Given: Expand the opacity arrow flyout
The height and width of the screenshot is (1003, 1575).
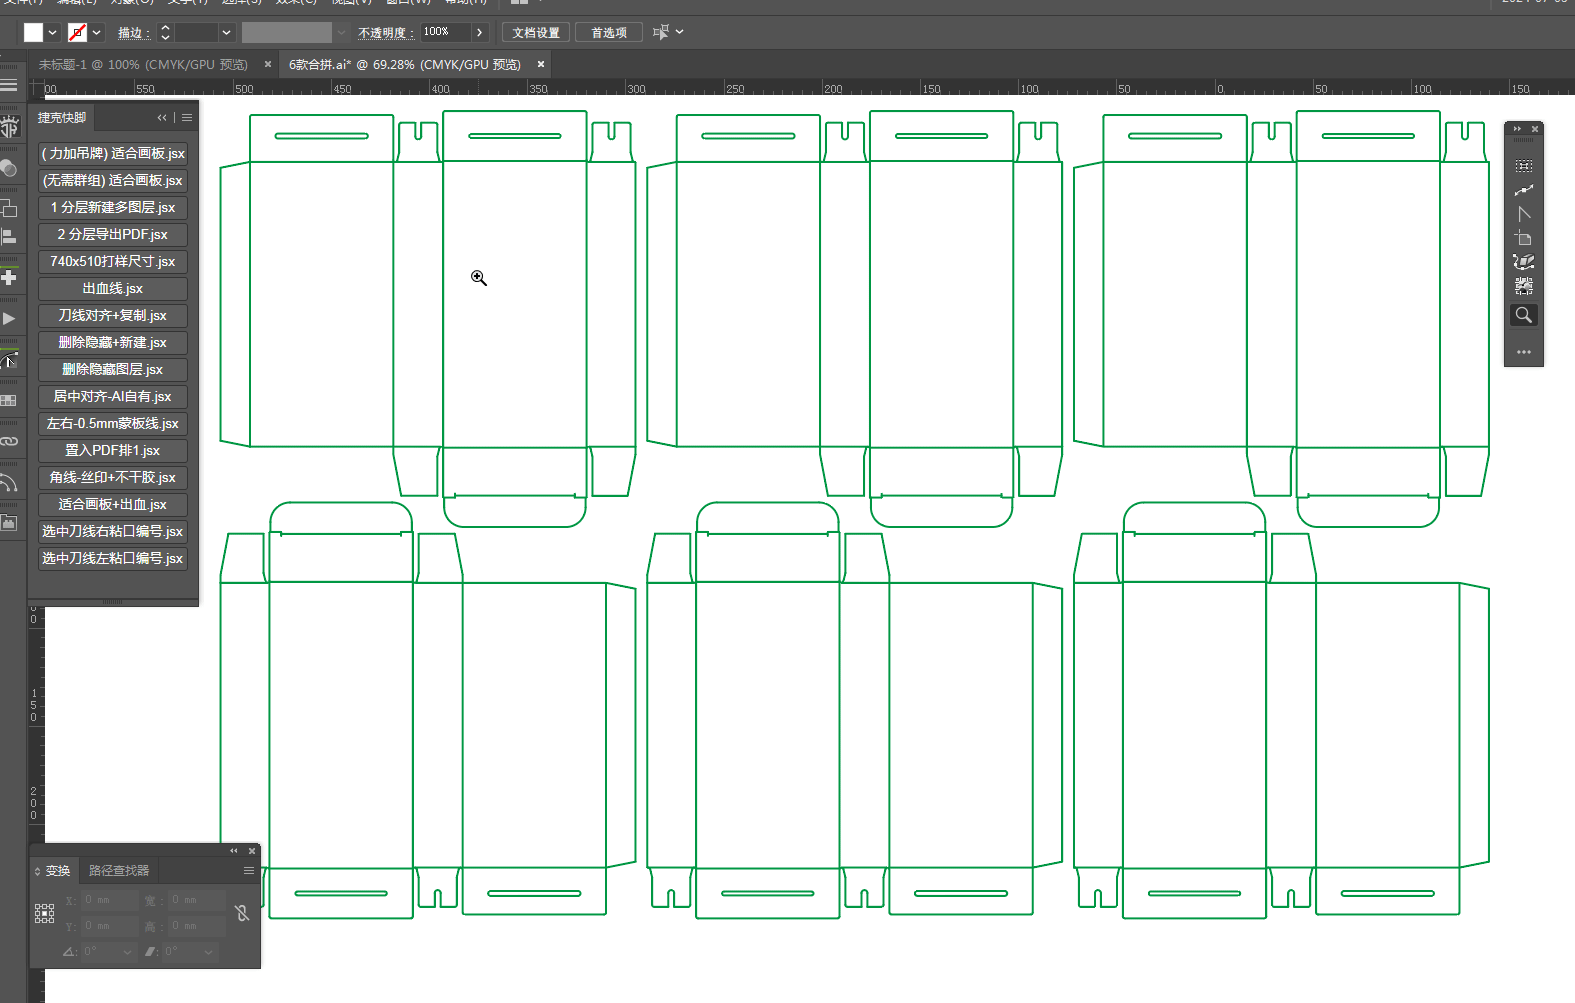Looking at the screenshot, I should point(480,32).
